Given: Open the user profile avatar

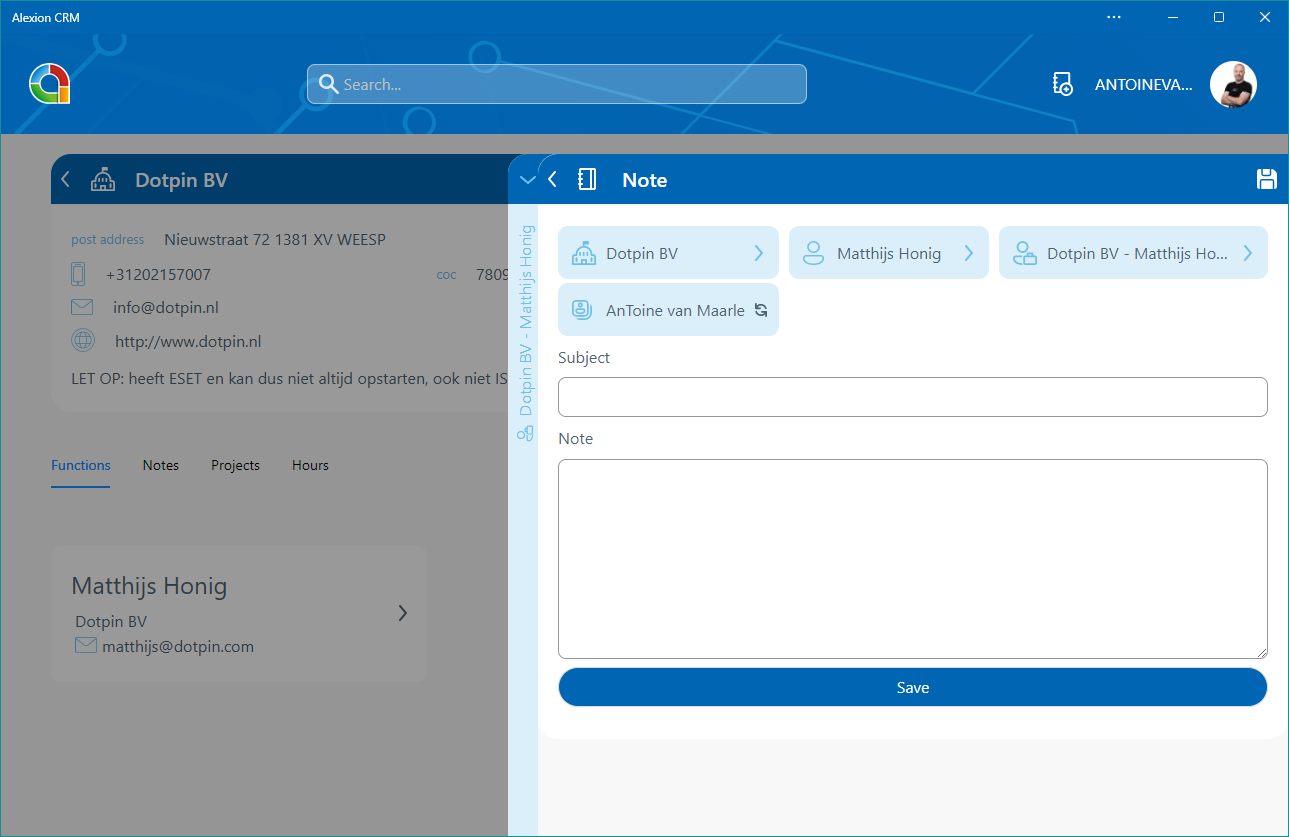Looking at the screenshot, I should 1233,85.
